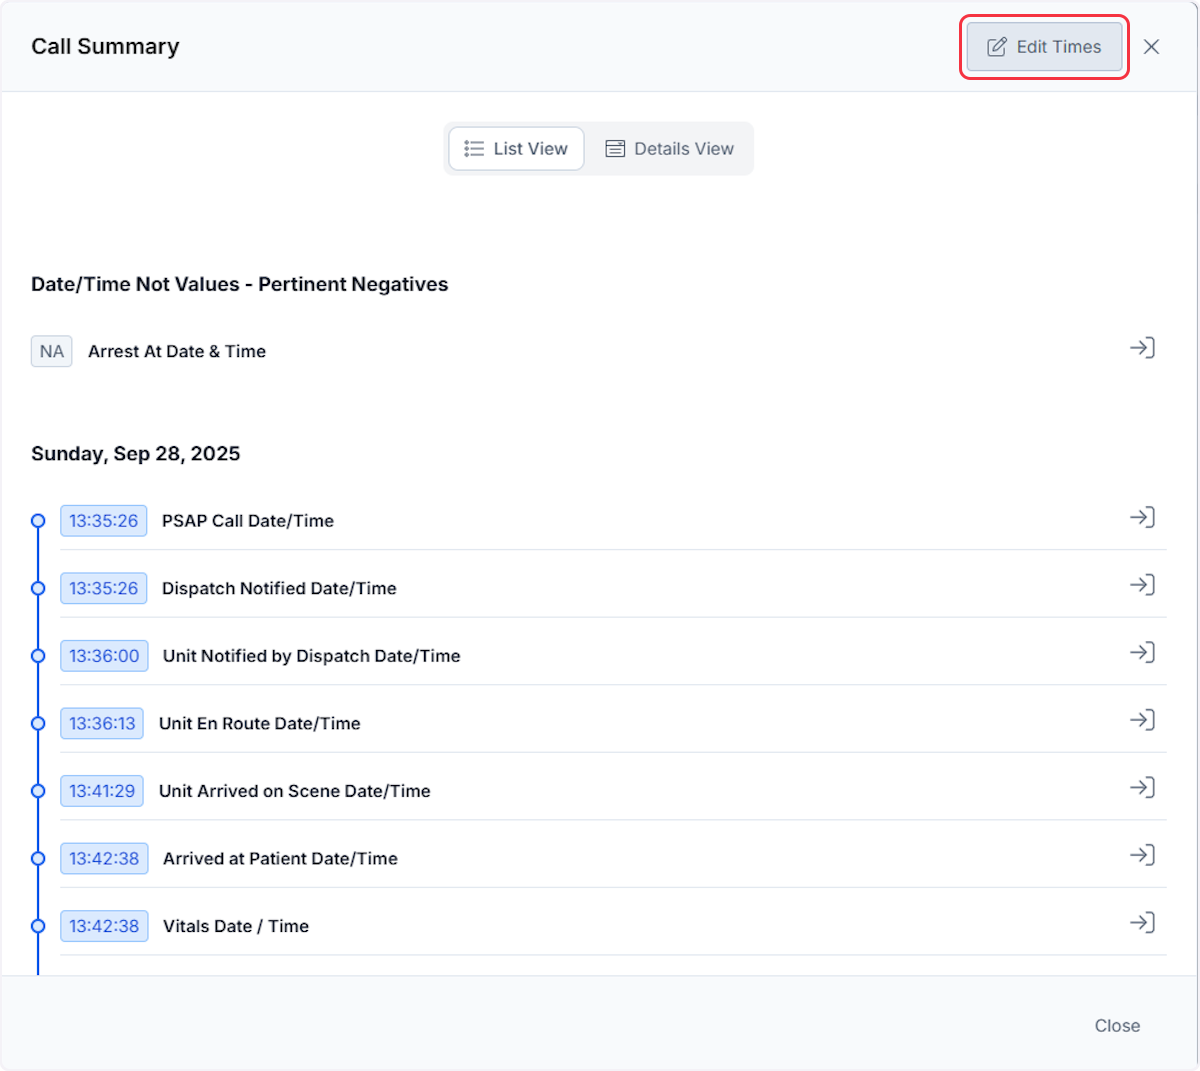Select Arrest At Date & Time label
Viewport: 1200px width, 1071px height.
click(177, 351)
